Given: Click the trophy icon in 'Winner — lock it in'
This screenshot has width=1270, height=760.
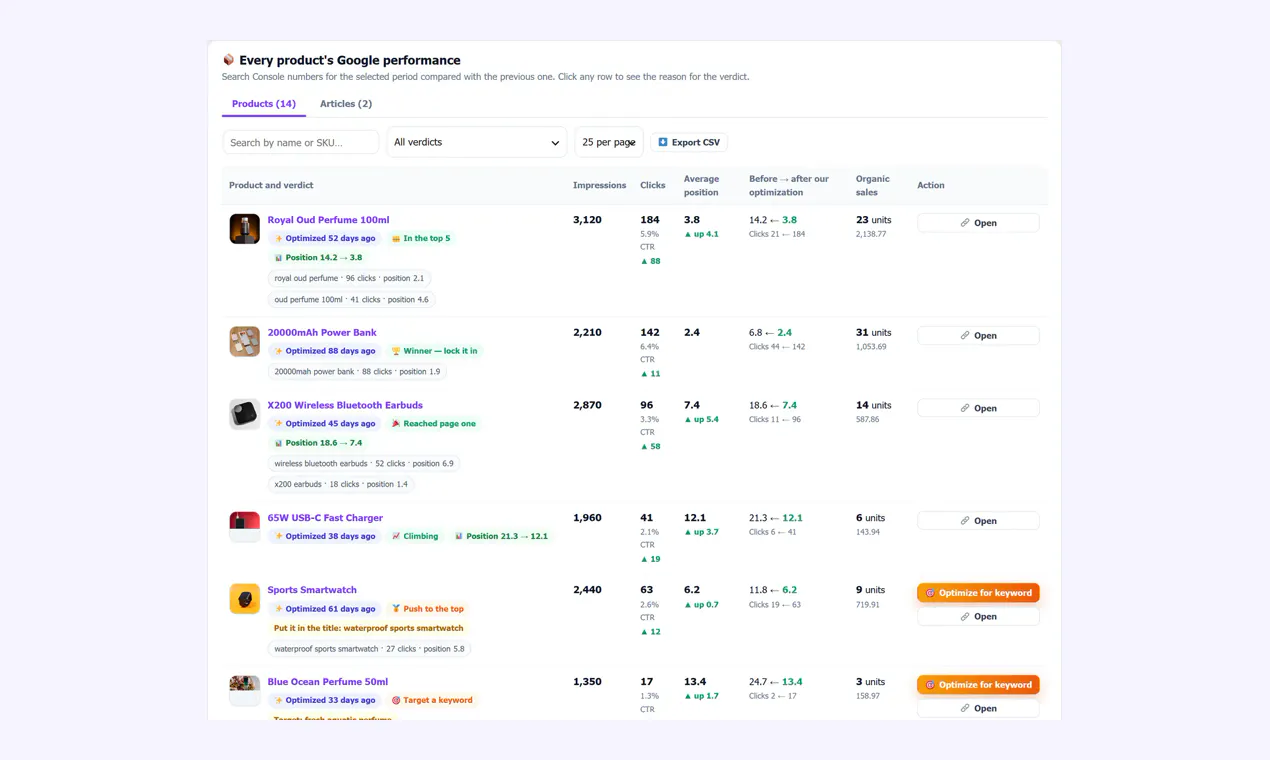Looking at the screenshot, I should [396, 351].
